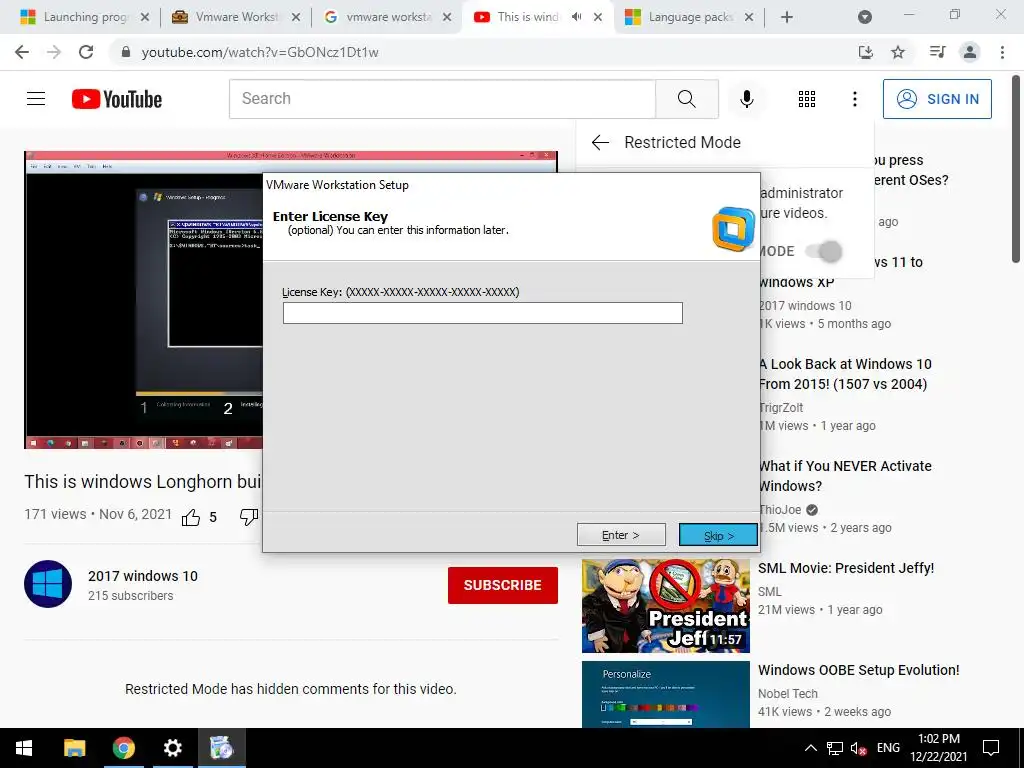Click the ENG language indicator
Screen dimensions: 1024x768
tap(888, 748)
